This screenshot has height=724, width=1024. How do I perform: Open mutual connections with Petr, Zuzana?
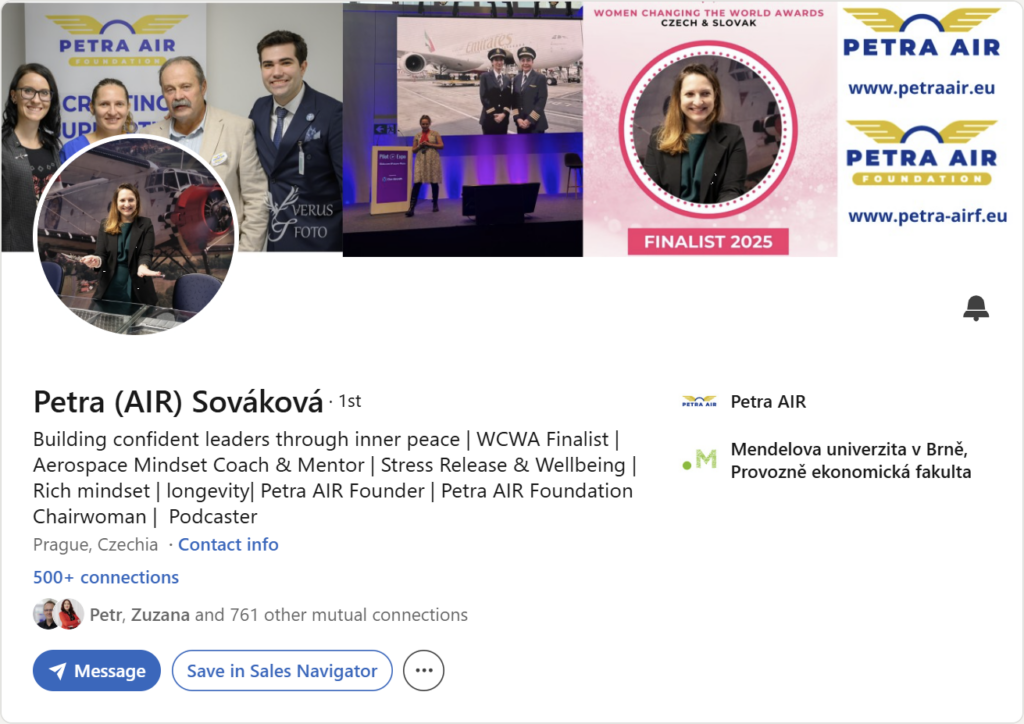click(x=279, y=615)
